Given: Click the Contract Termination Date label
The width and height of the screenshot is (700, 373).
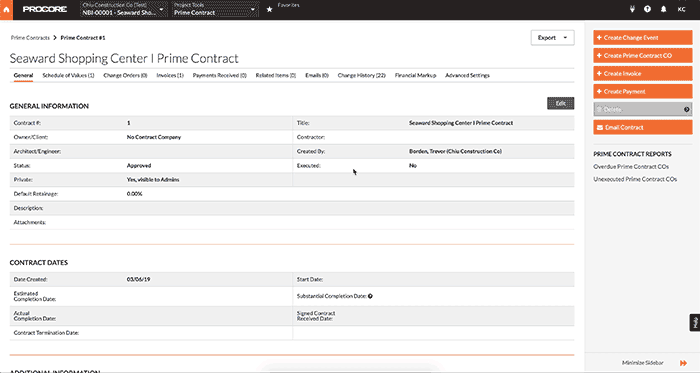Looking at the screenshot, I should tap(46, 333).
